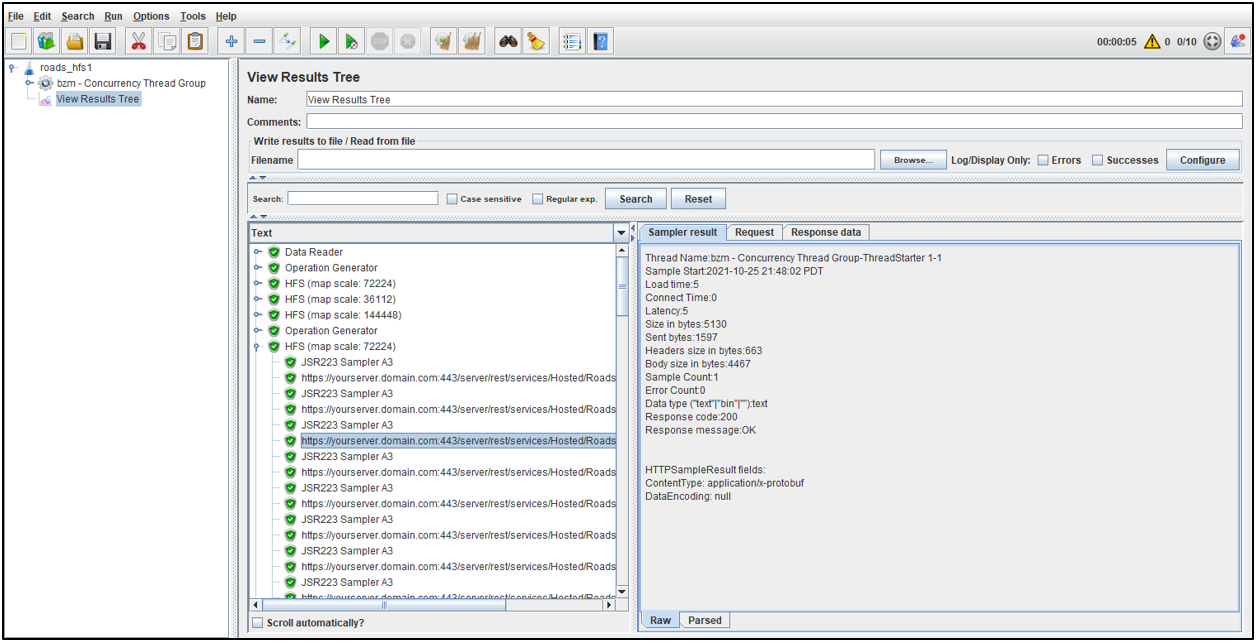Open the Help question mark icon
This screenshot has height=642, width=1256.
coord(600,41)
